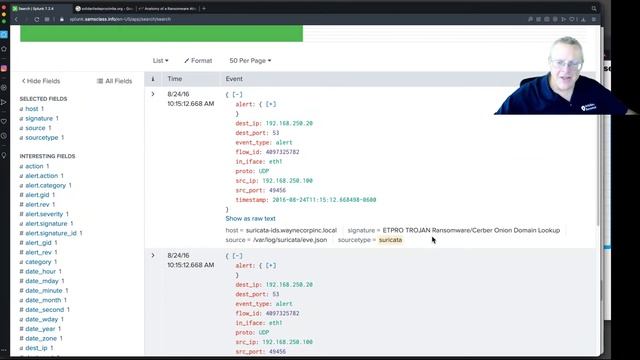The image size is (640, 360).
Task: Click flow_id value 4097325782 in first event
Action: [x=282, y=152]
